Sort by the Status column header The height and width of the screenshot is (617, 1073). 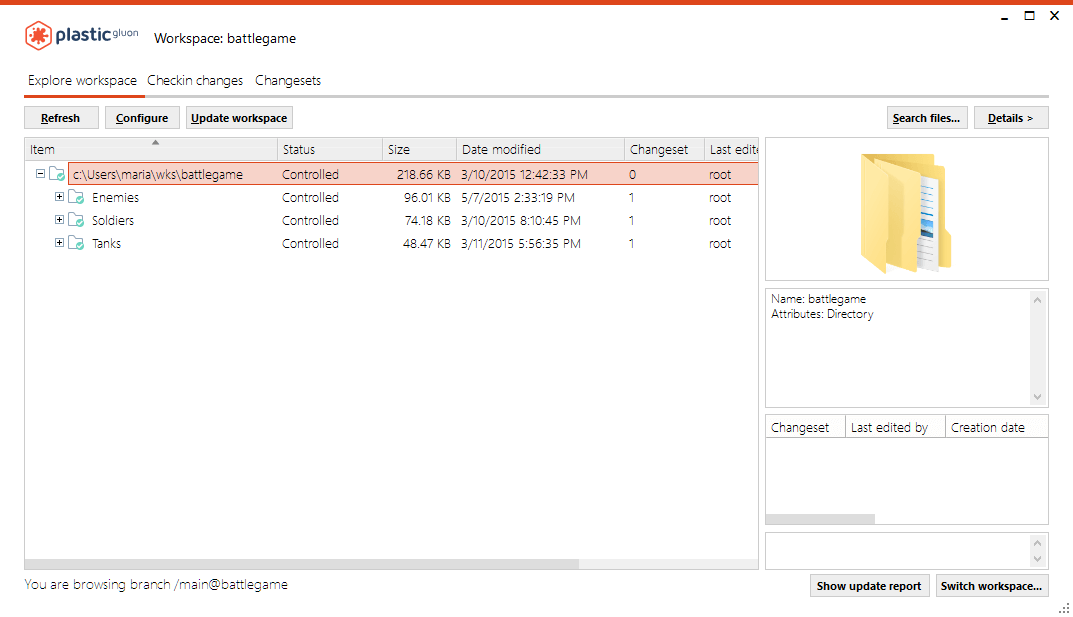(330, 149)
